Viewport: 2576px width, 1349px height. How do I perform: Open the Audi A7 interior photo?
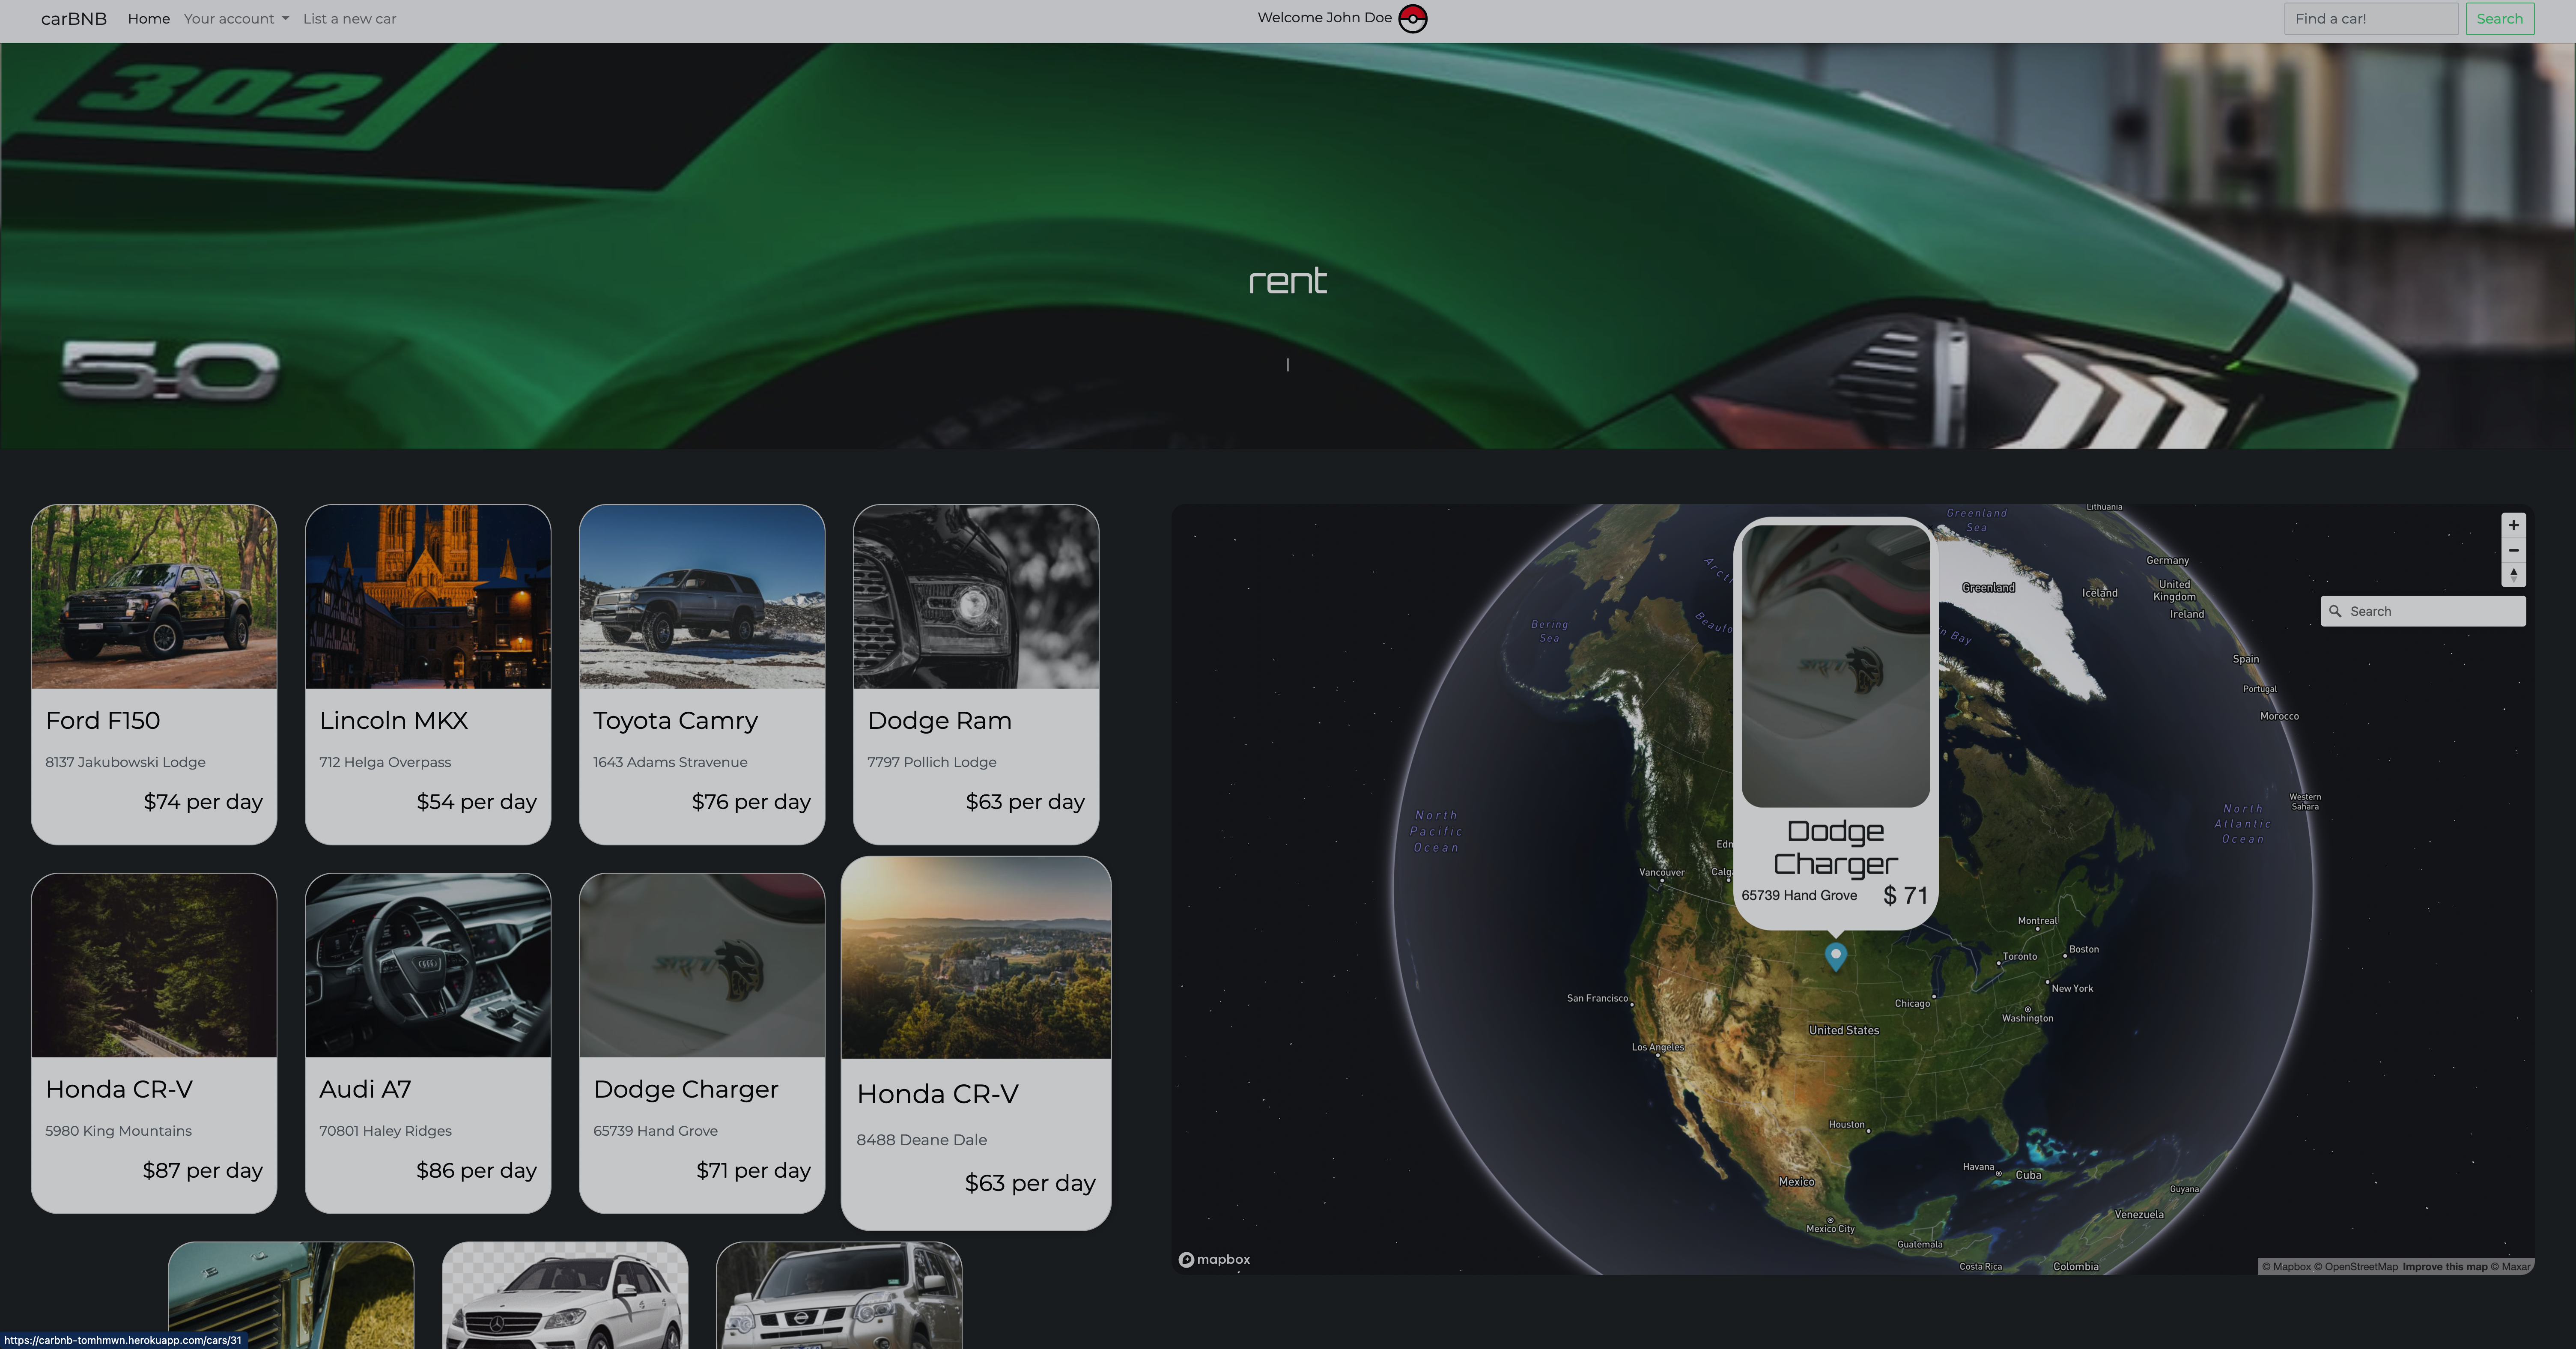pyautogui.click(x=428, y=965)
